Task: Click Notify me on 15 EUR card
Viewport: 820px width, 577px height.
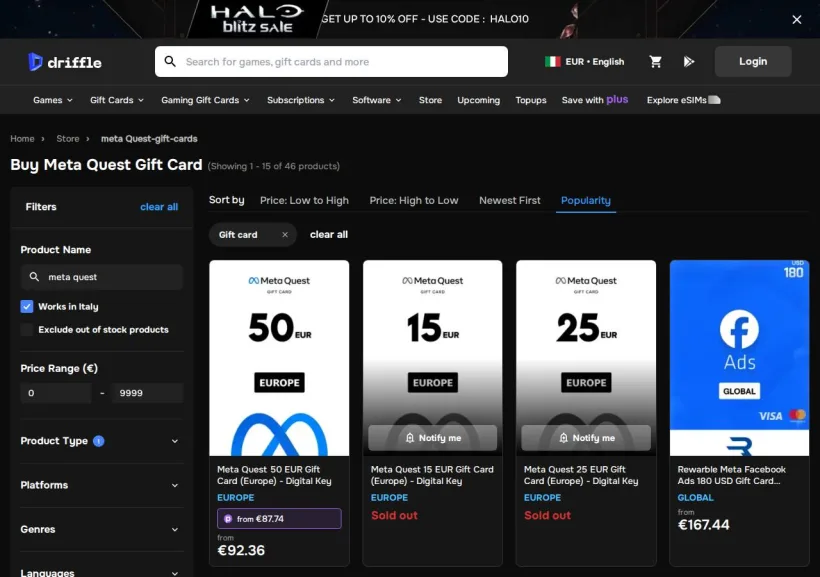Action: (432, 438)
